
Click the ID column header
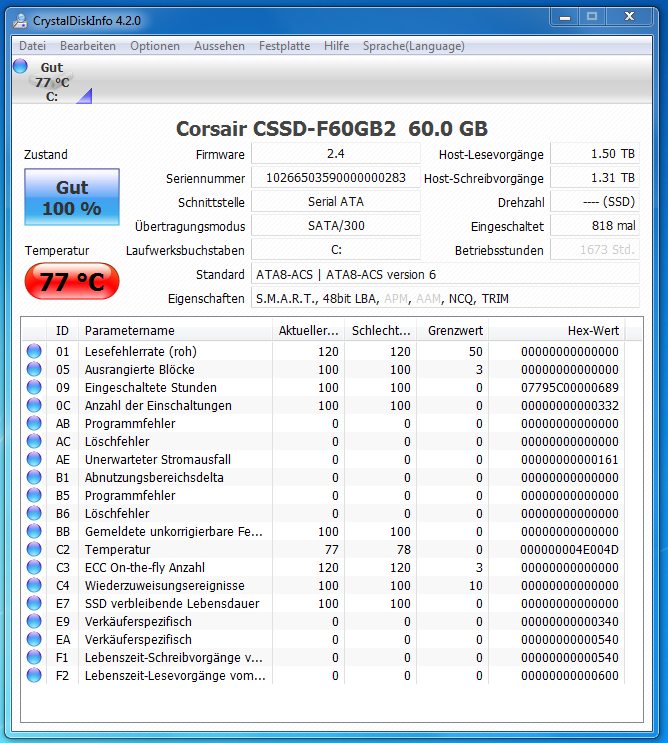click(x=63, y=330)
